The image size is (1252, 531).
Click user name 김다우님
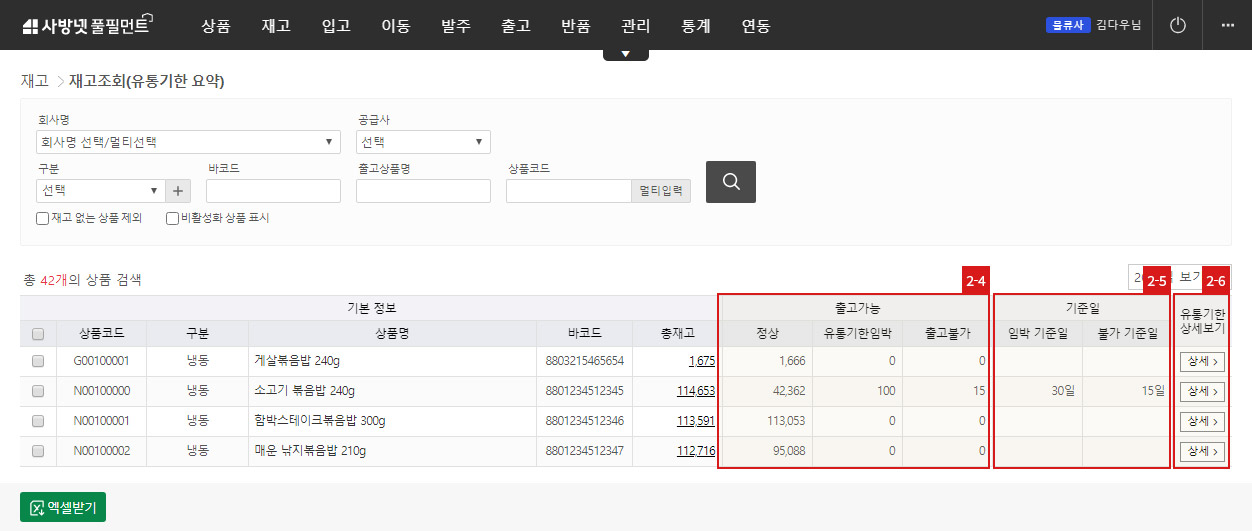(x=1118, y=25)
